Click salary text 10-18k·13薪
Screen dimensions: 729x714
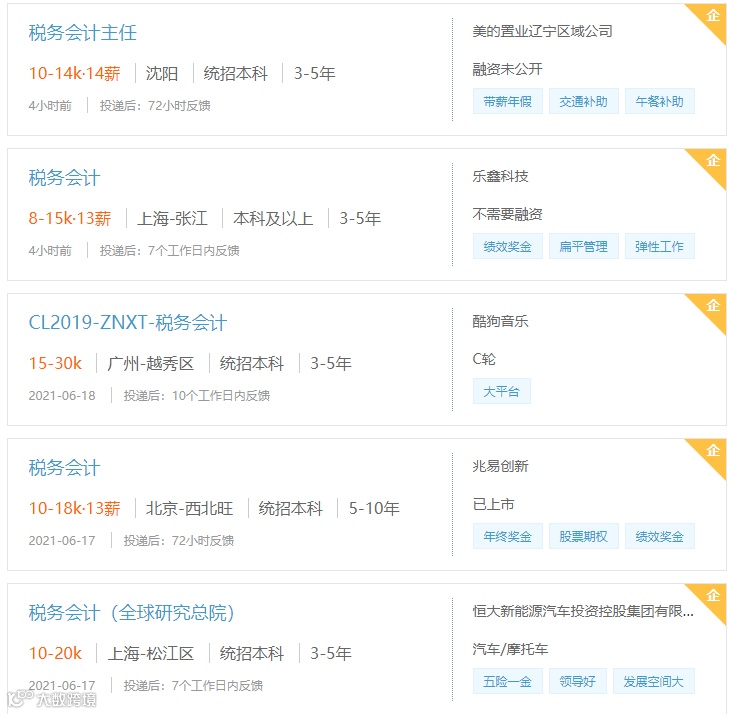coord(74,509)
